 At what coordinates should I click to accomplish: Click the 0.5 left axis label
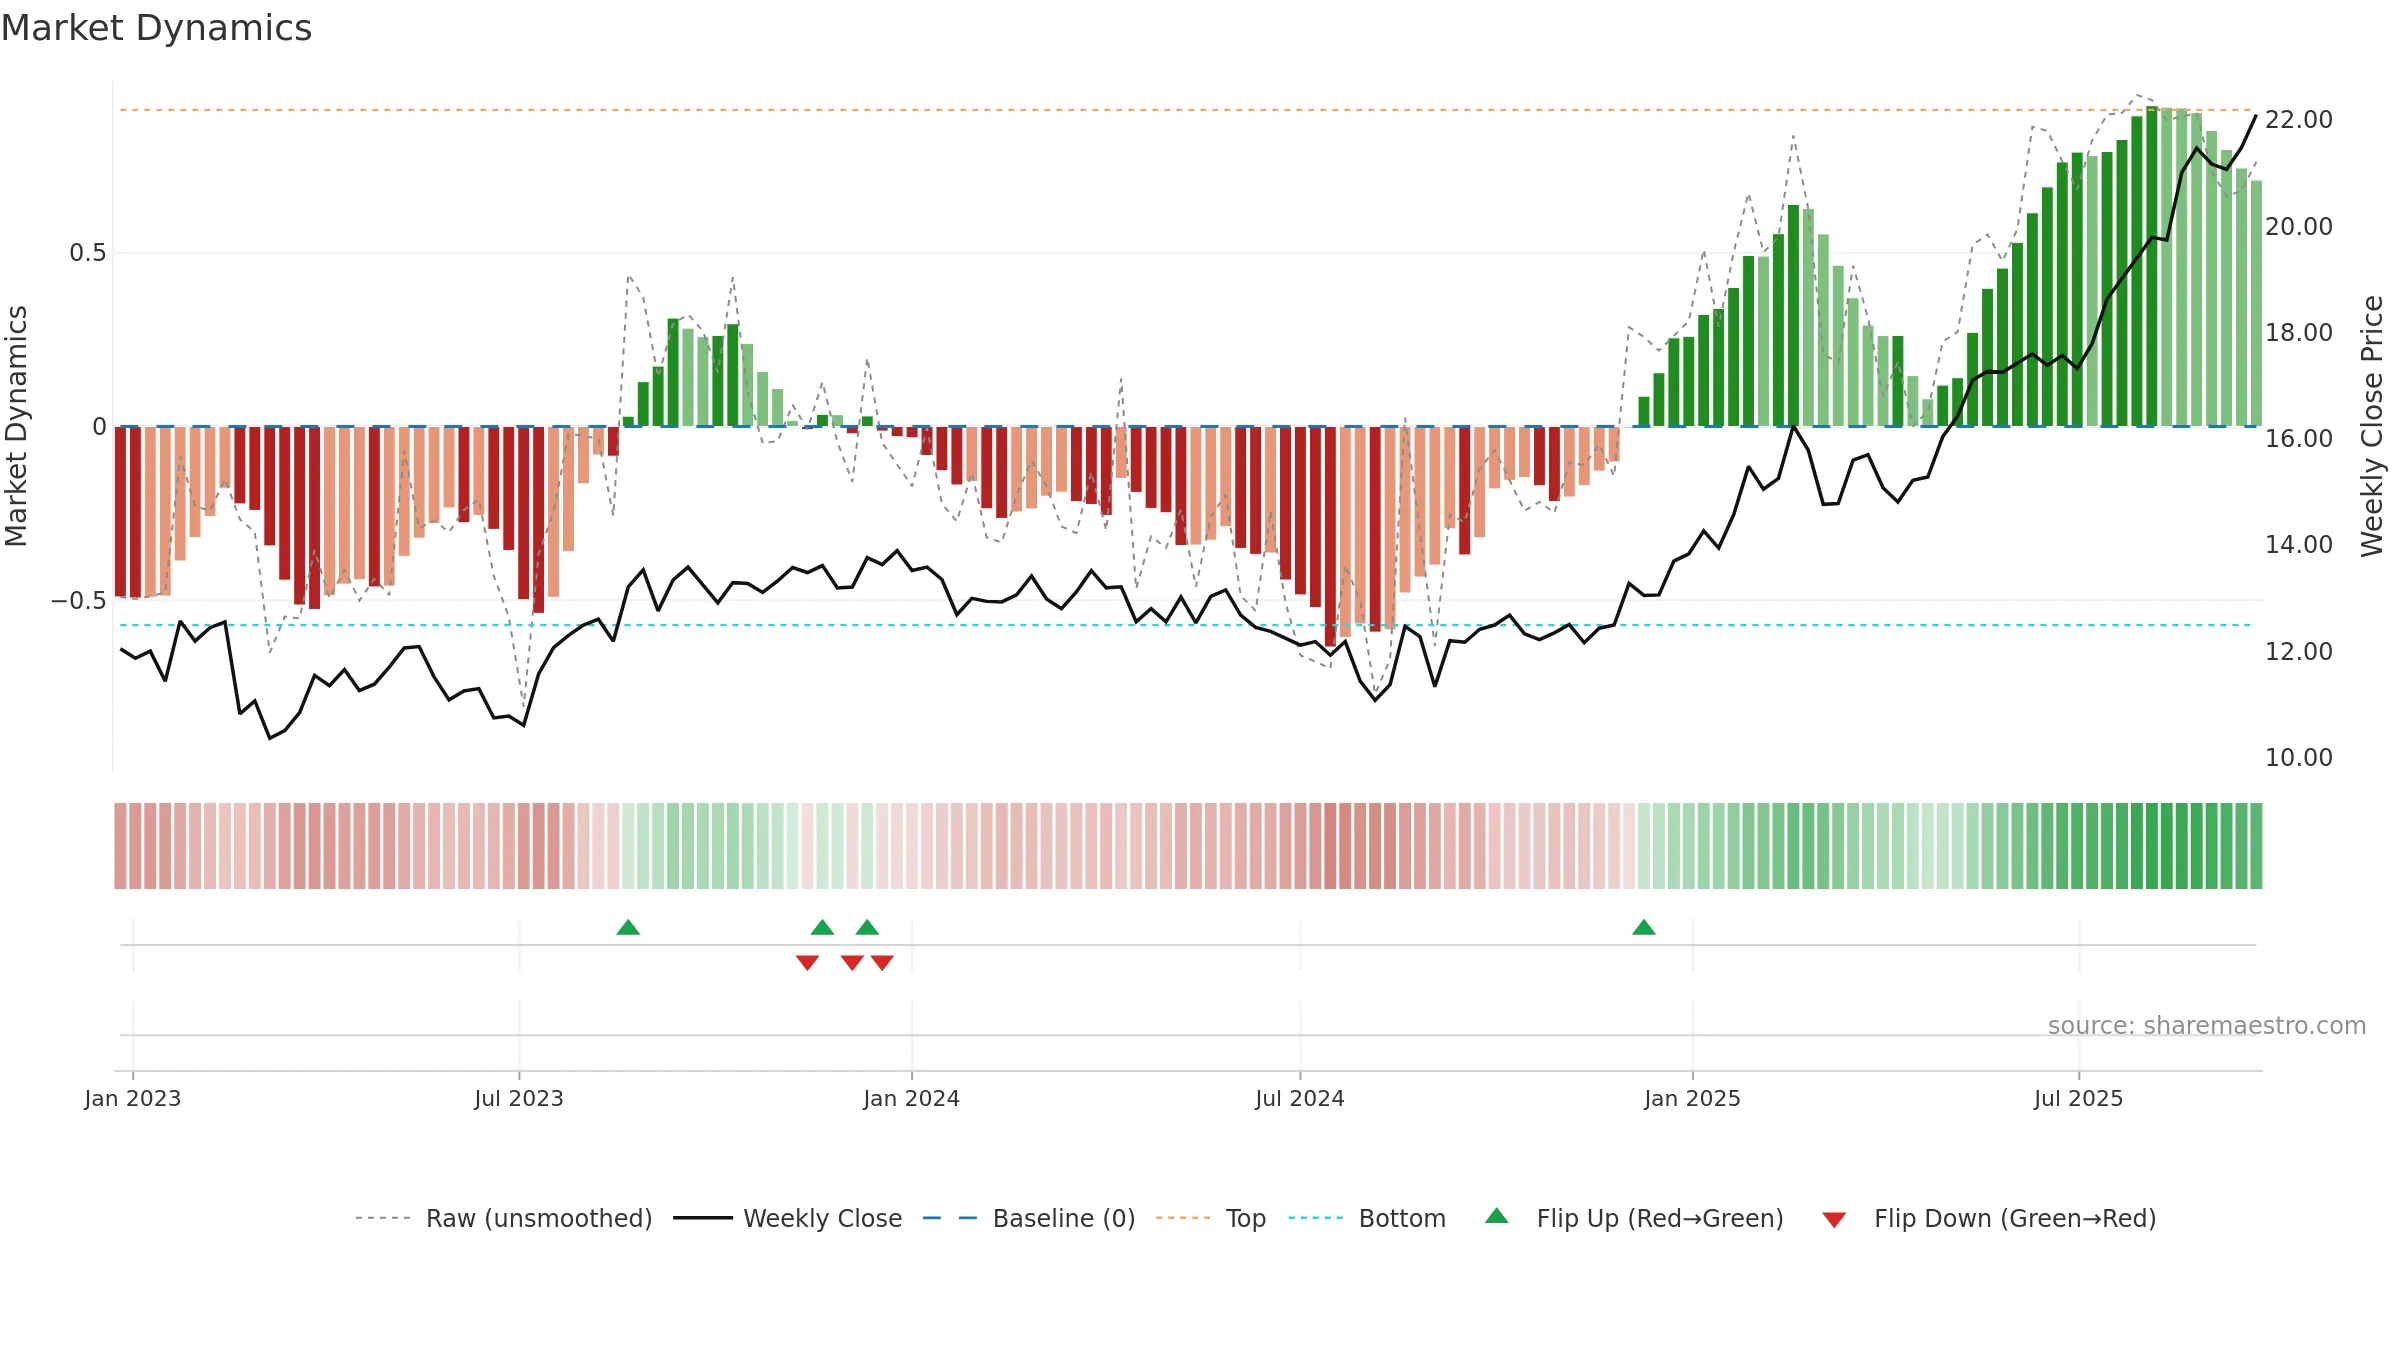[x=88, y=253]
